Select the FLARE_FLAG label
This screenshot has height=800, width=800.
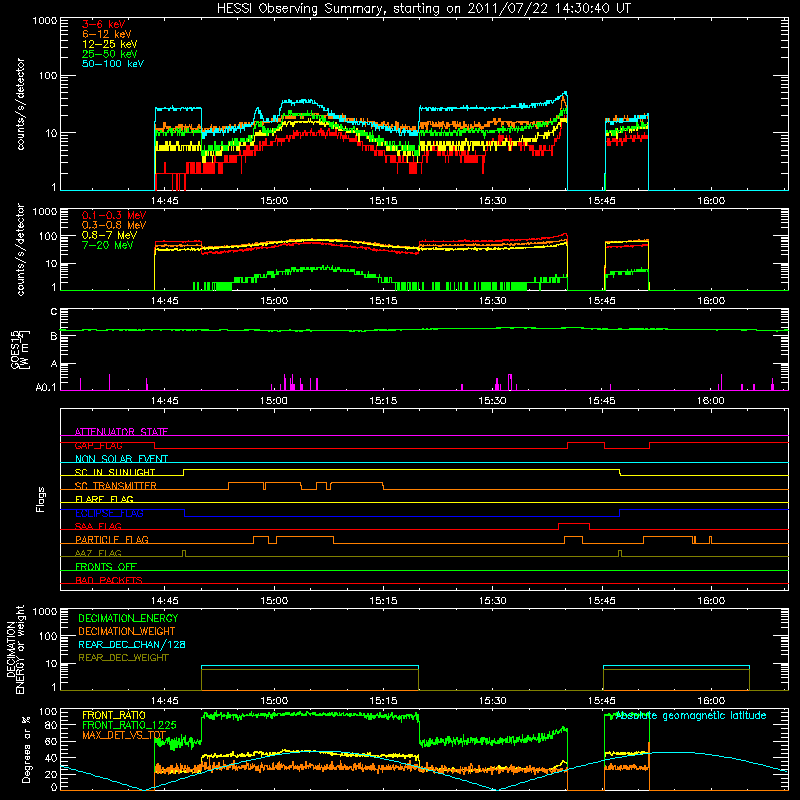[104, 499]
